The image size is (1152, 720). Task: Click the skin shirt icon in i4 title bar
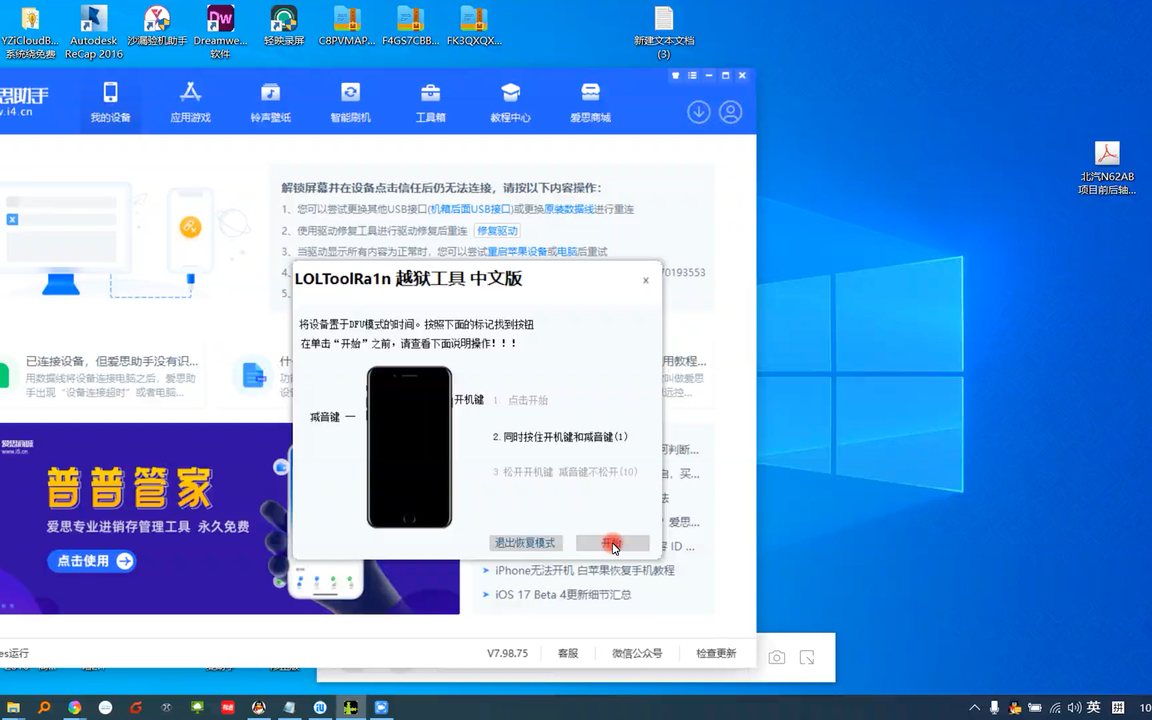(675, 76)
